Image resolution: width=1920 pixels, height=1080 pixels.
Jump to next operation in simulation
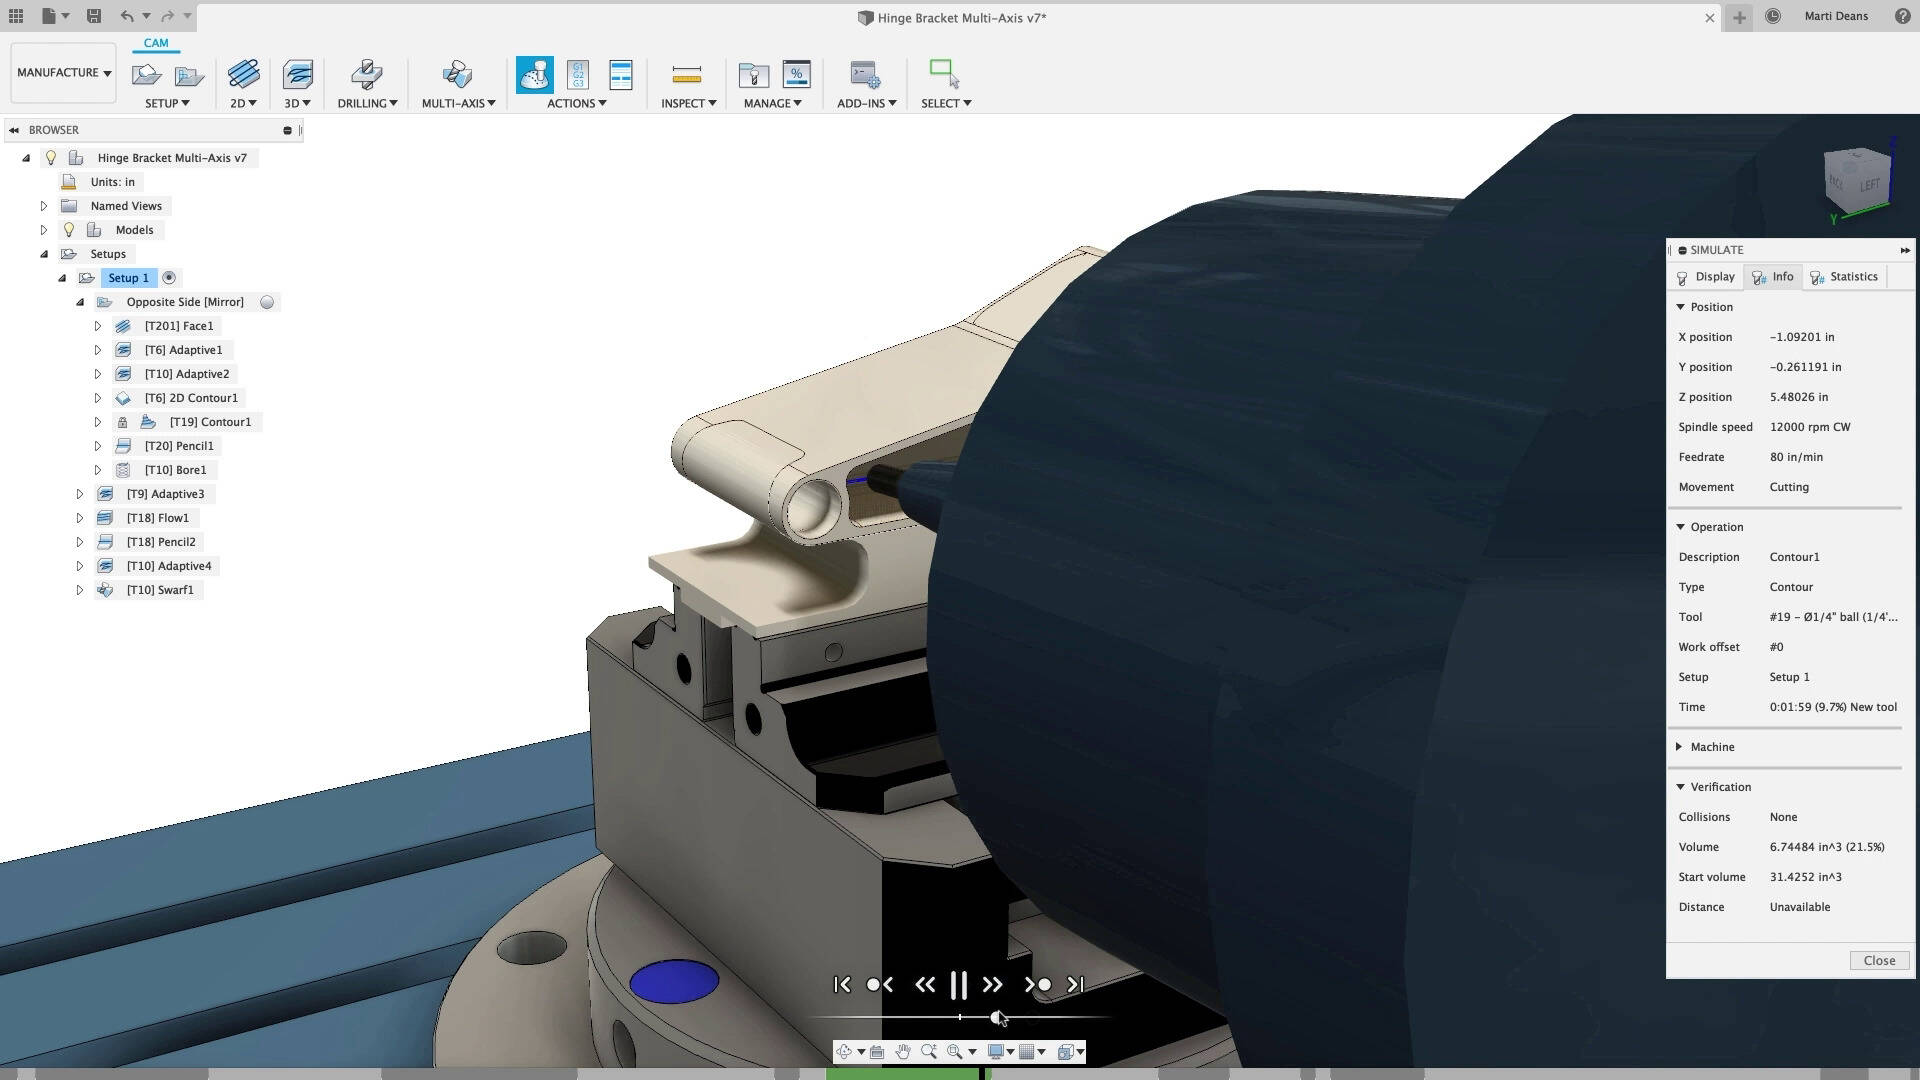click(x=1037, y=985)
